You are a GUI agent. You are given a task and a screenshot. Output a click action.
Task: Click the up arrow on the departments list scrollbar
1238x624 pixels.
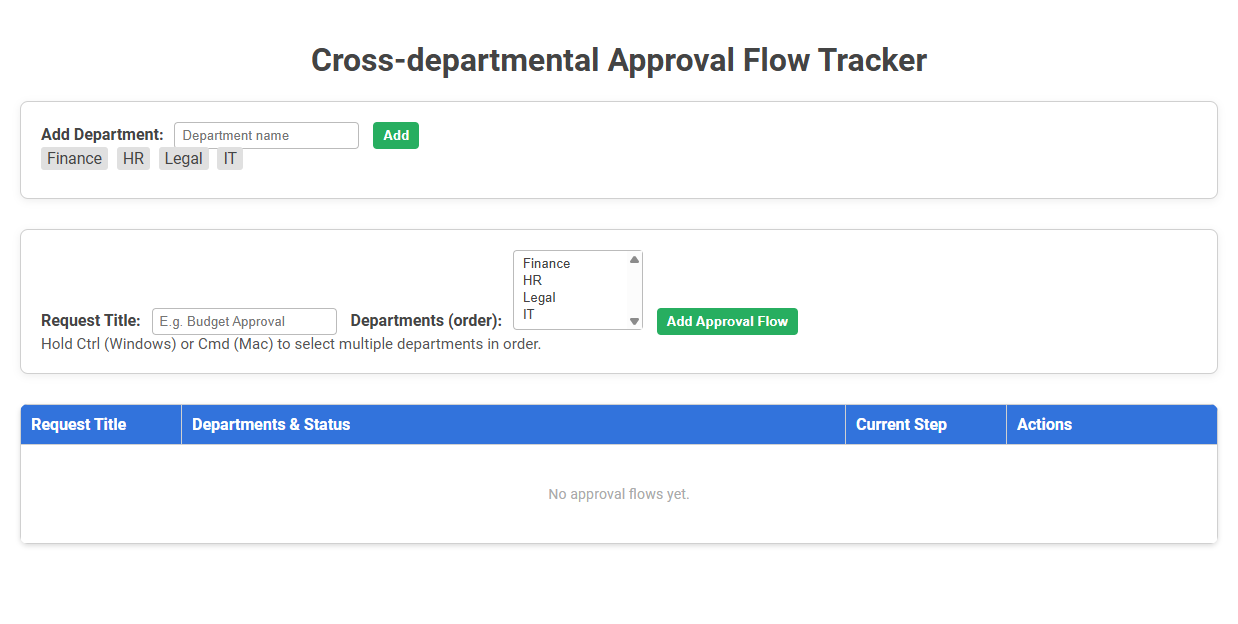pos(634,259)
